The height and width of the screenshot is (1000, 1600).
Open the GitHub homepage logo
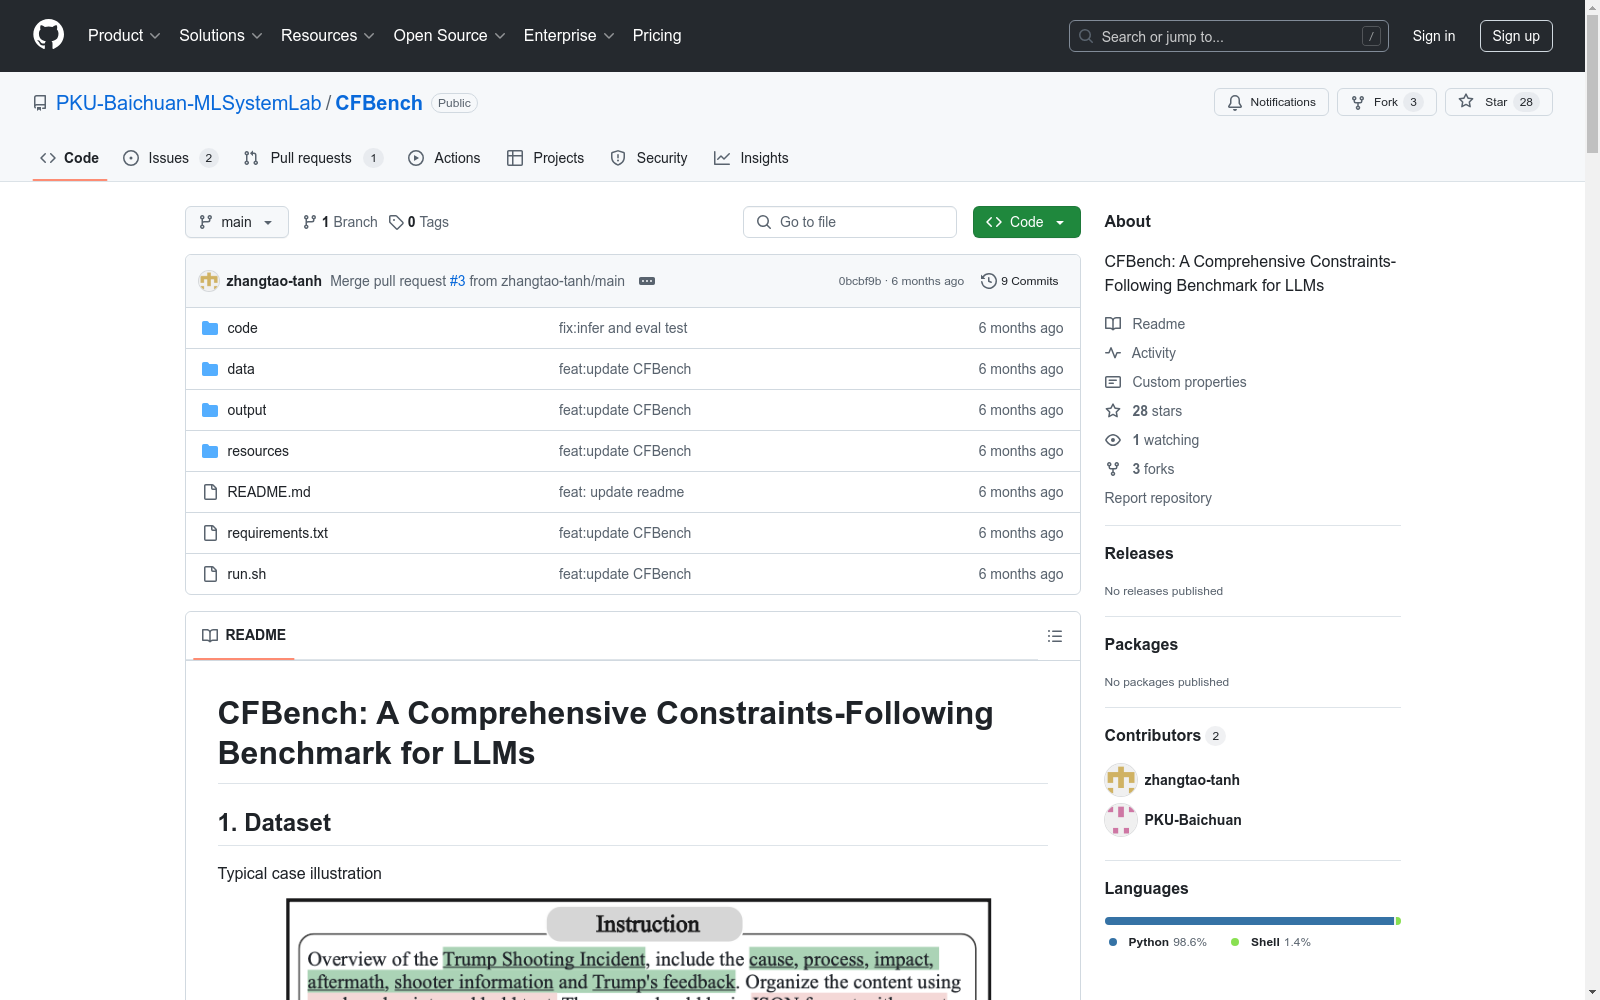coord(48,35)
